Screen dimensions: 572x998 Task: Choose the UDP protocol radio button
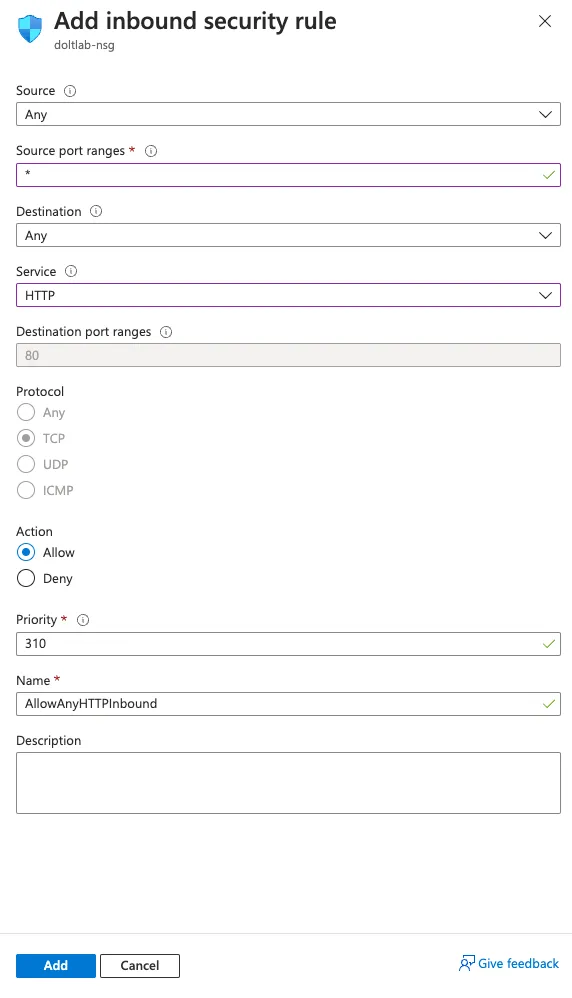(26, 465)
